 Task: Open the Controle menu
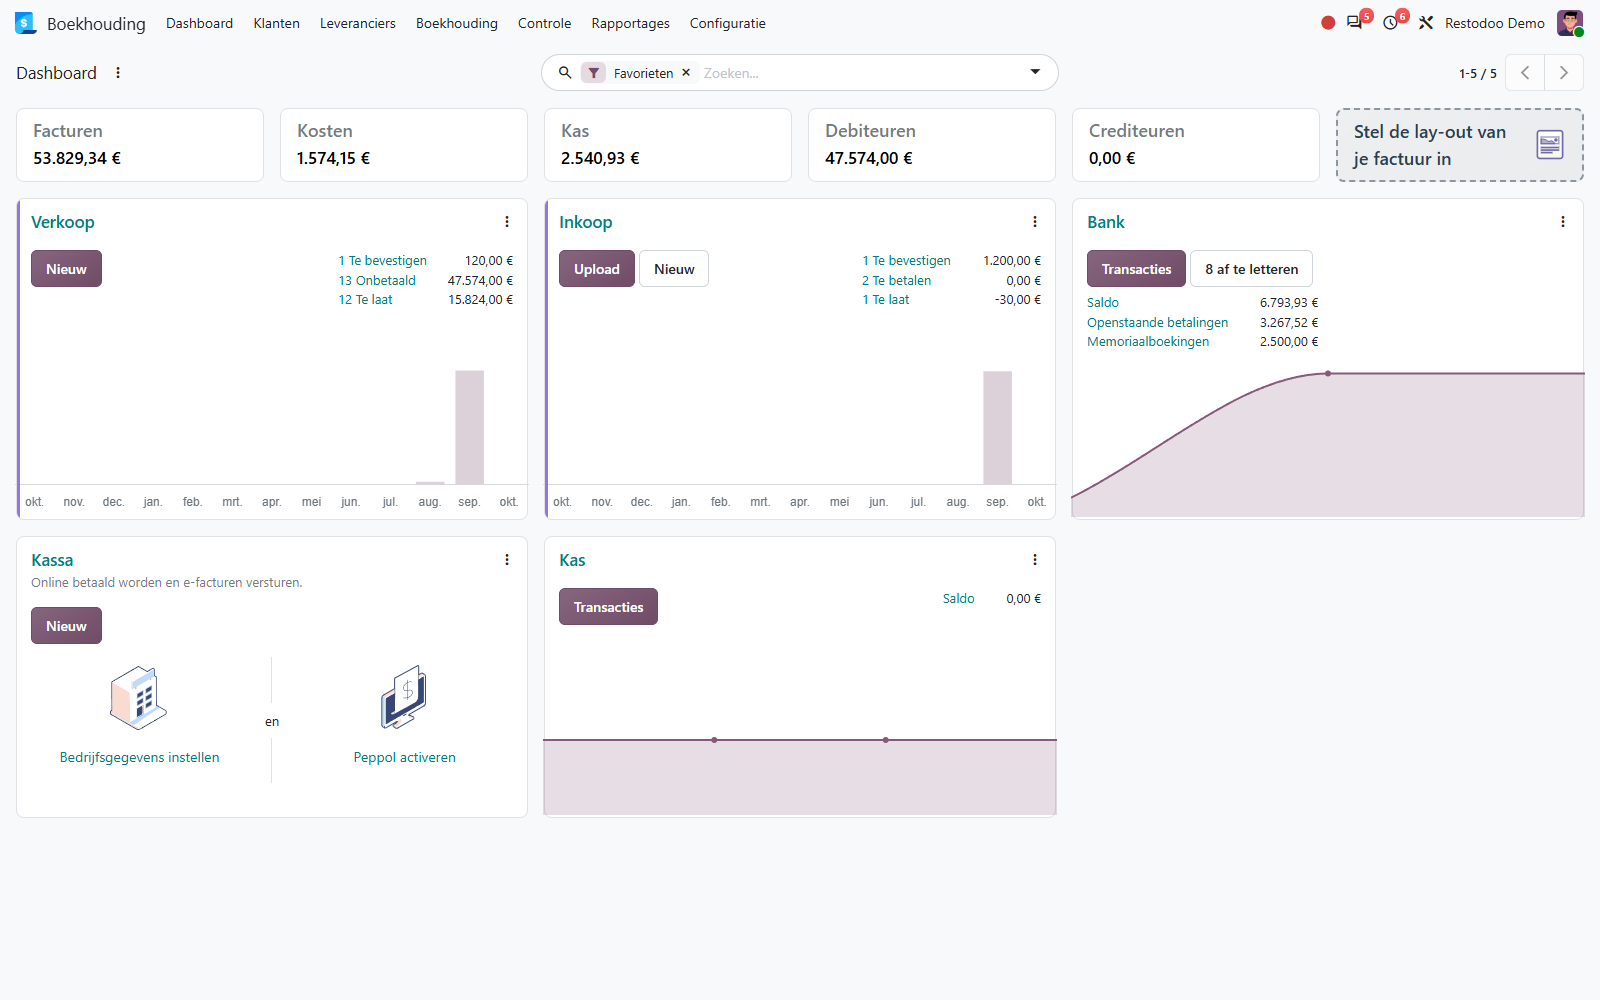pos(544,23)
